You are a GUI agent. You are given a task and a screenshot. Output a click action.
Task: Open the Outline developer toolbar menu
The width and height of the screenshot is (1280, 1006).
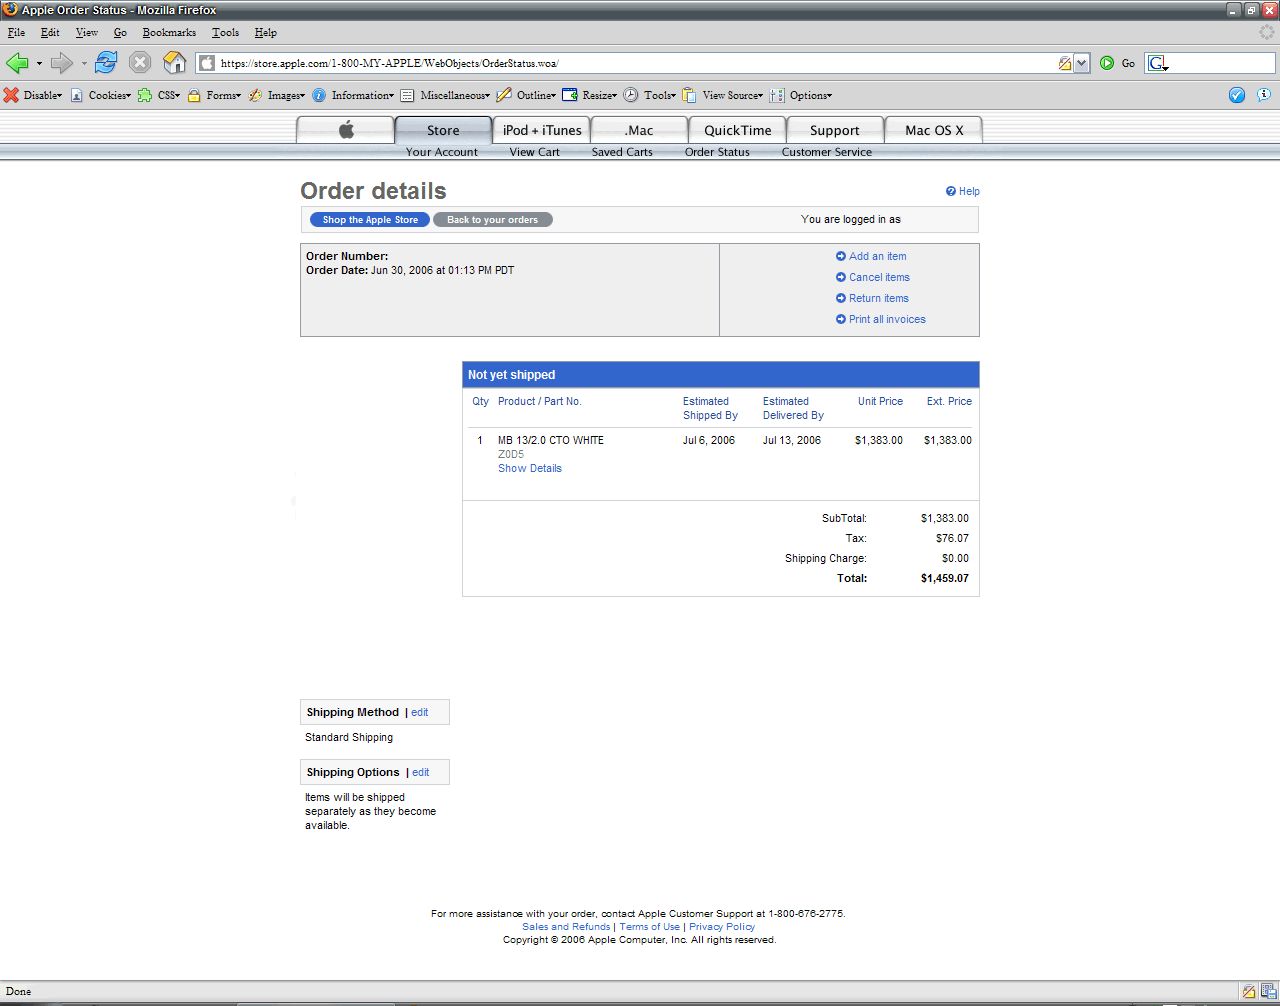tap(526, 95)
